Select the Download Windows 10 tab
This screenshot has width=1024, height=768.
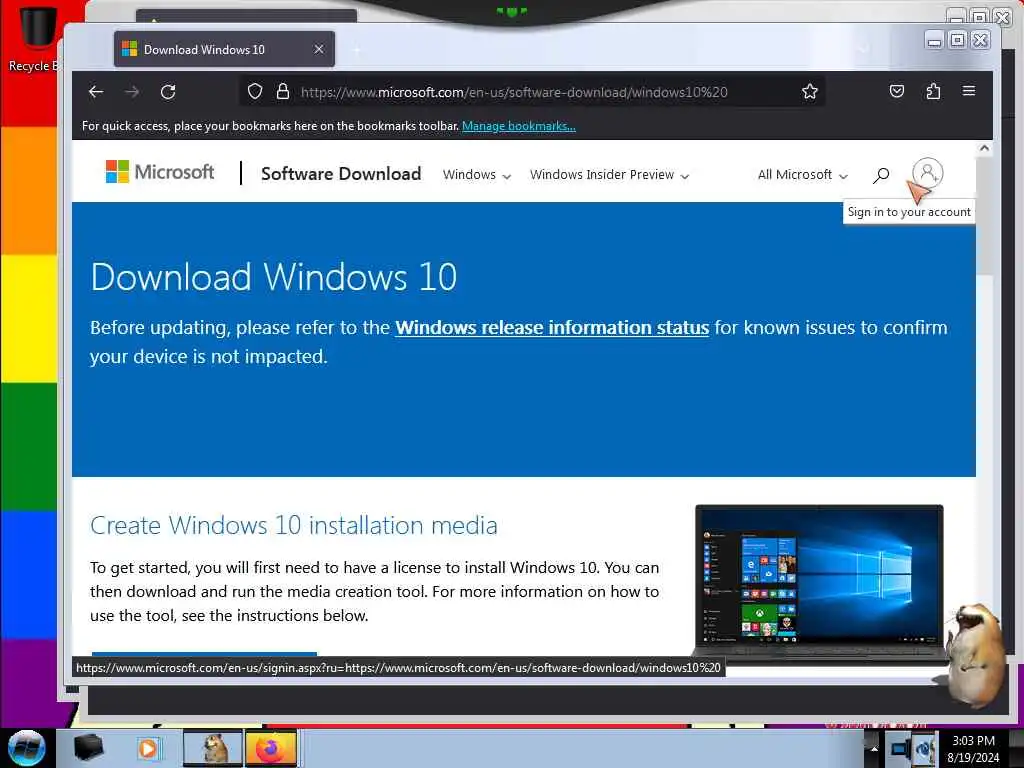click(x=224, y=50)
